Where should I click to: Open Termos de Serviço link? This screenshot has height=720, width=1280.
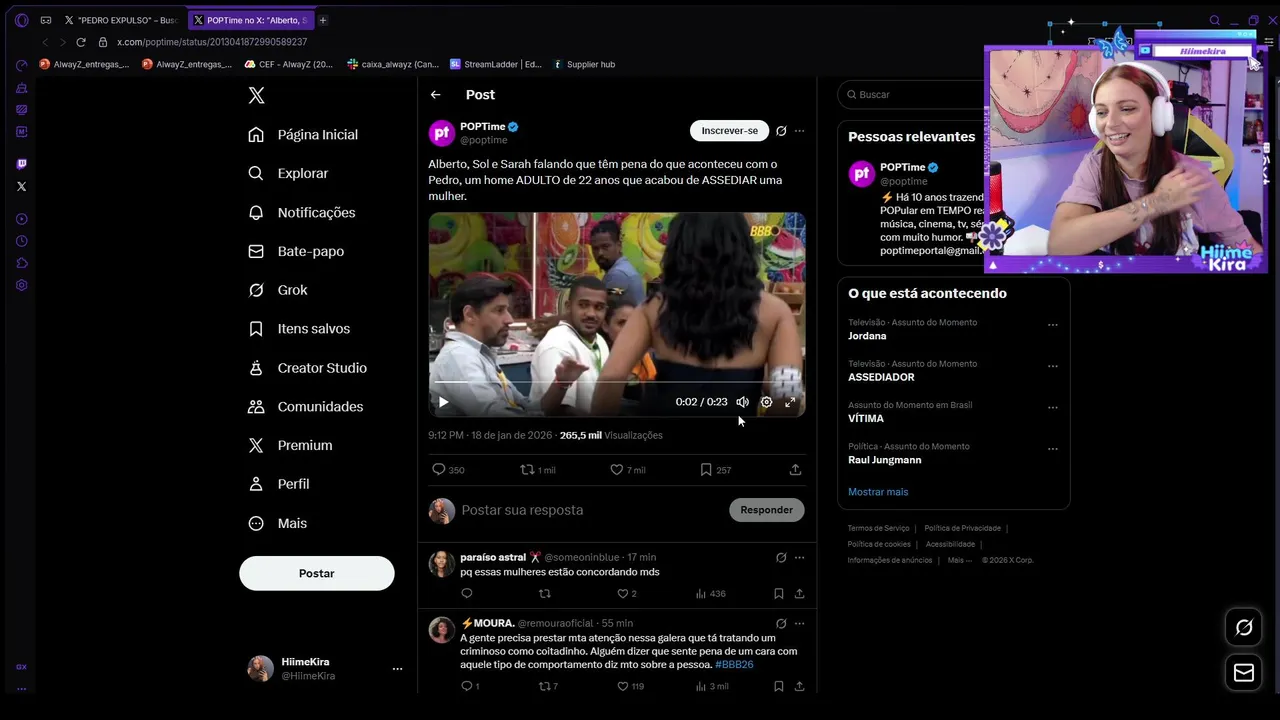coord(878,528)
